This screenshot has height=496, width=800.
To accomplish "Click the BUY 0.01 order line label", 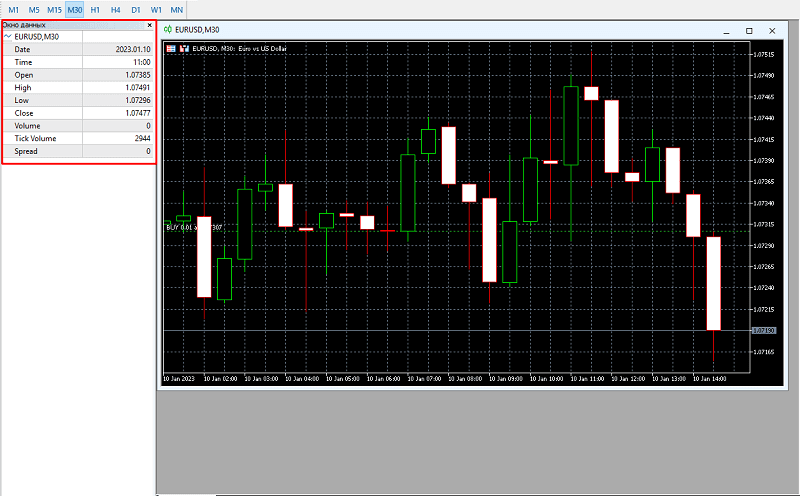I will click(x=194, y=227).
